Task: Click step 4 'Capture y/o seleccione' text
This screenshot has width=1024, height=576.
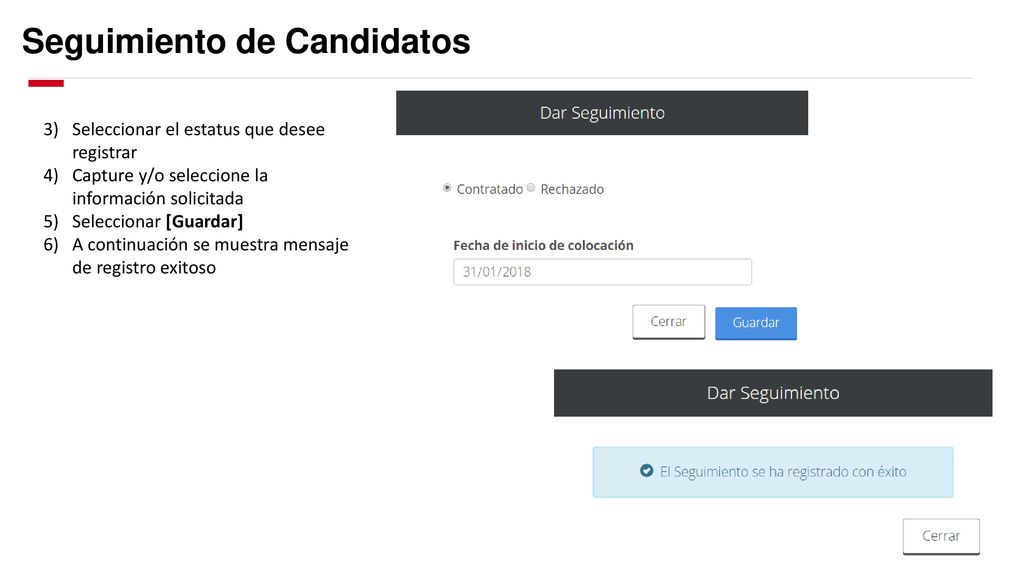Action: (x=170, y=187)
